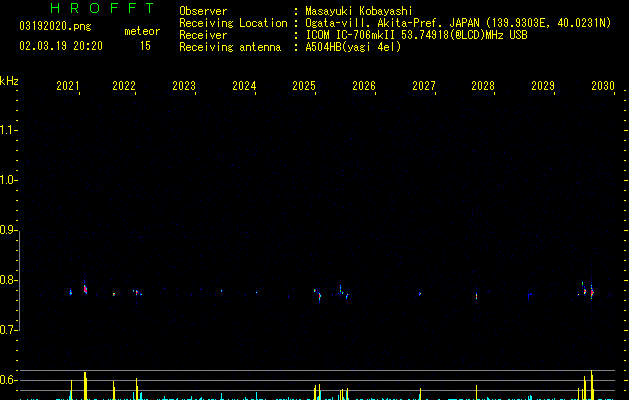629x400 pixels.
Task: Click the 0.8 kHz axis label
Action: 9,280
